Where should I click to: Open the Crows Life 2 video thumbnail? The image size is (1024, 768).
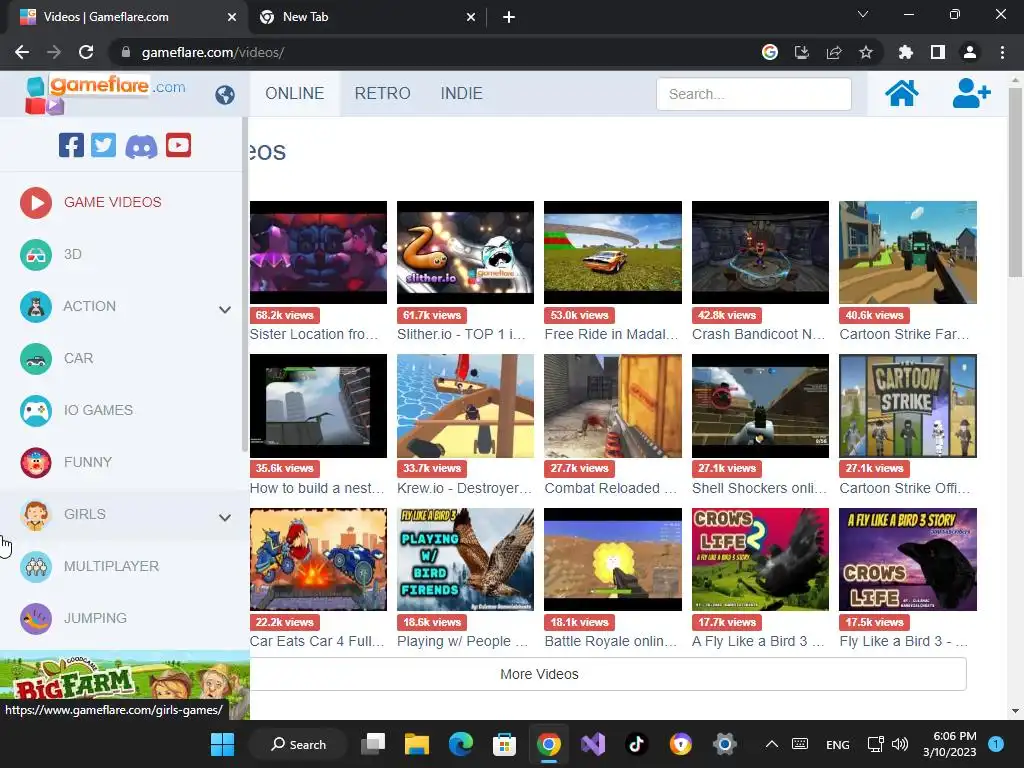(x=760, y=560)
